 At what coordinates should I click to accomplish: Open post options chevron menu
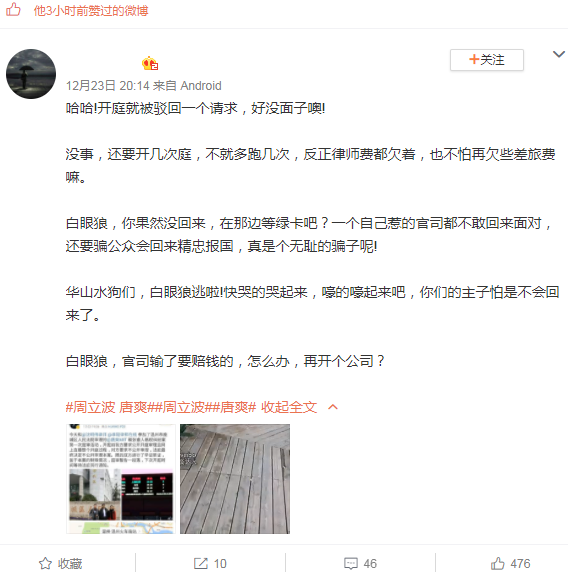click(559, 54)
